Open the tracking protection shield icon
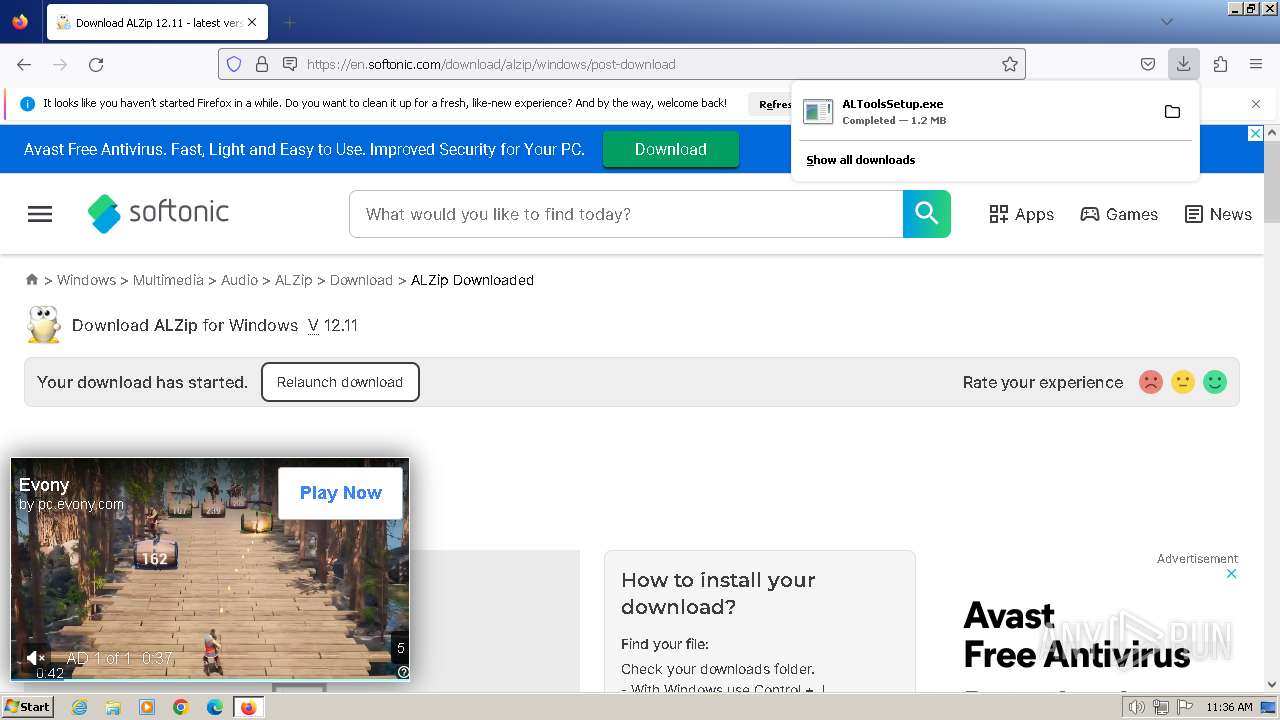This screenshot has height=720, width=1280. pos(234,64)
